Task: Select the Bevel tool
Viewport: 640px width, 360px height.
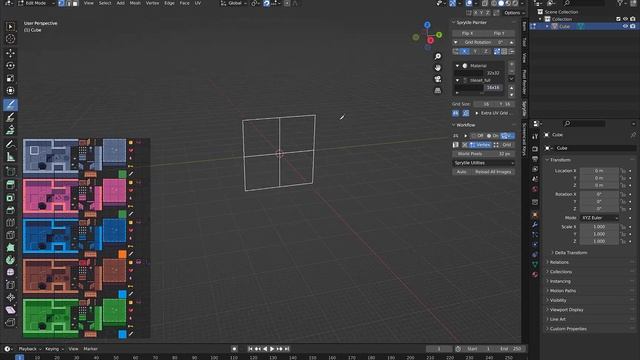Action: [x=10, y=210]
